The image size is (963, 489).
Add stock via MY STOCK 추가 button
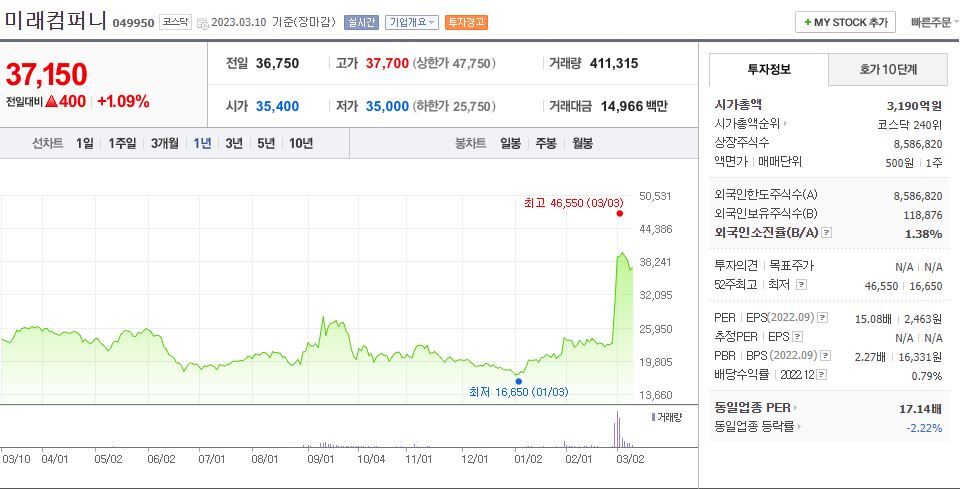pos(845,22)
